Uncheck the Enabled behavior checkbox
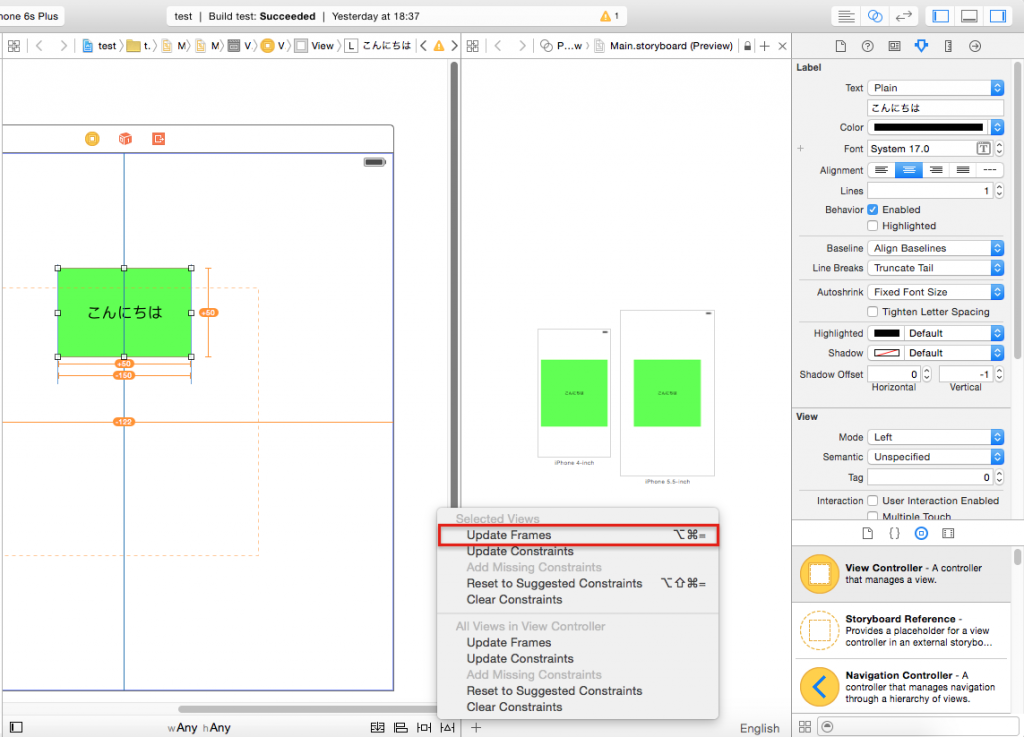The height and width of the screenshot is (737, 1024). click(873, 210)
